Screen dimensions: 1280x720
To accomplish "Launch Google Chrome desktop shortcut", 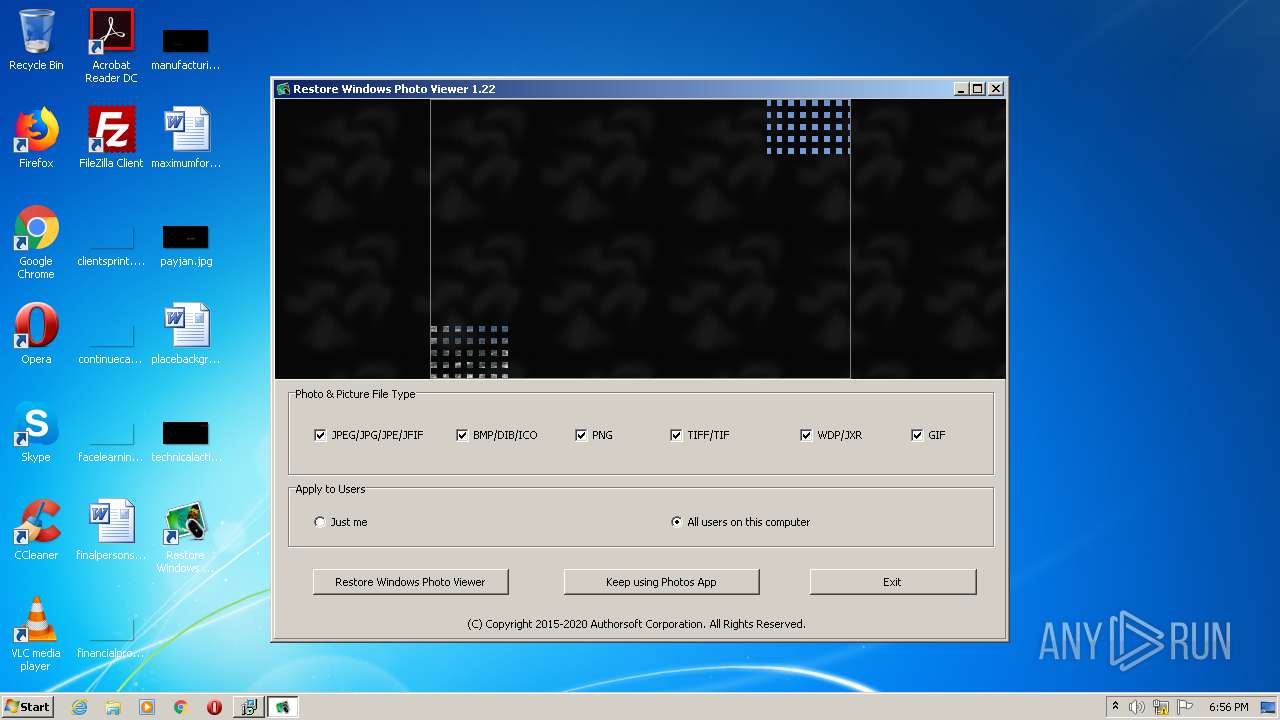I will pyautogui.click(x=36, y=243).
